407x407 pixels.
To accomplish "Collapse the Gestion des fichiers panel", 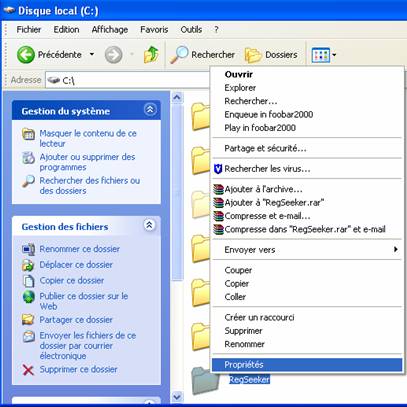I will click(149, 225).
